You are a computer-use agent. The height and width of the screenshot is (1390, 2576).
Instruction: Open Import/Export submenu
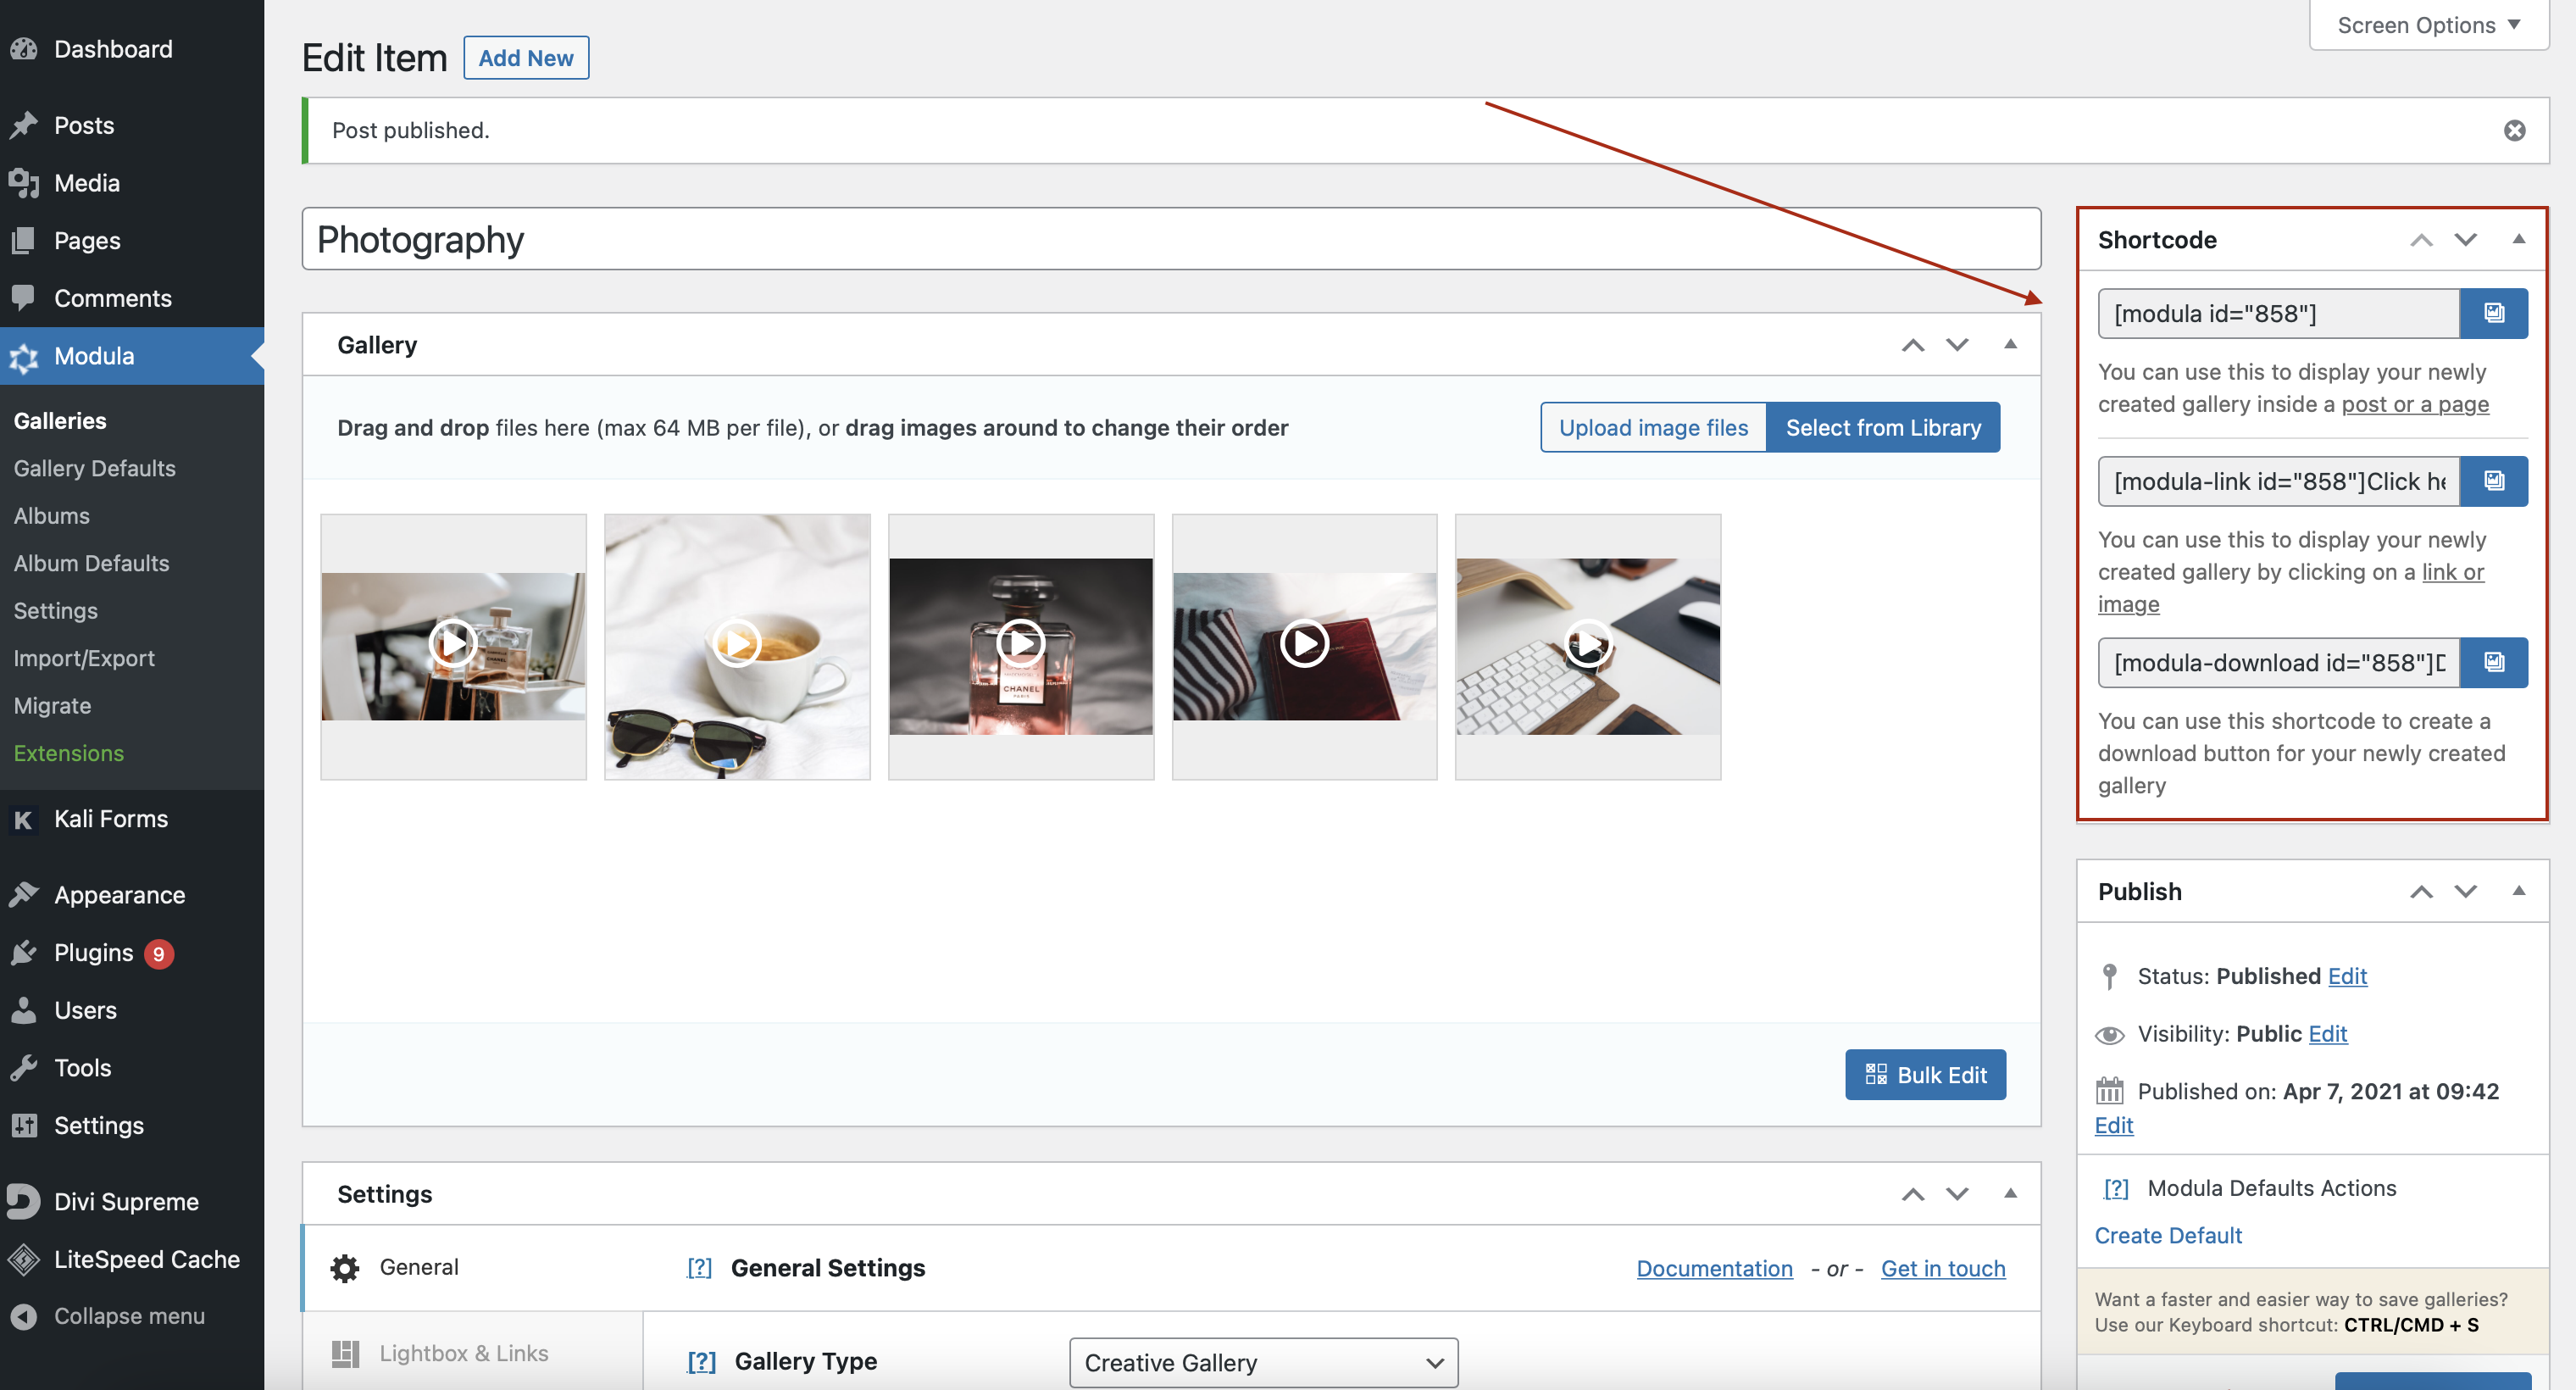point(84,658)
